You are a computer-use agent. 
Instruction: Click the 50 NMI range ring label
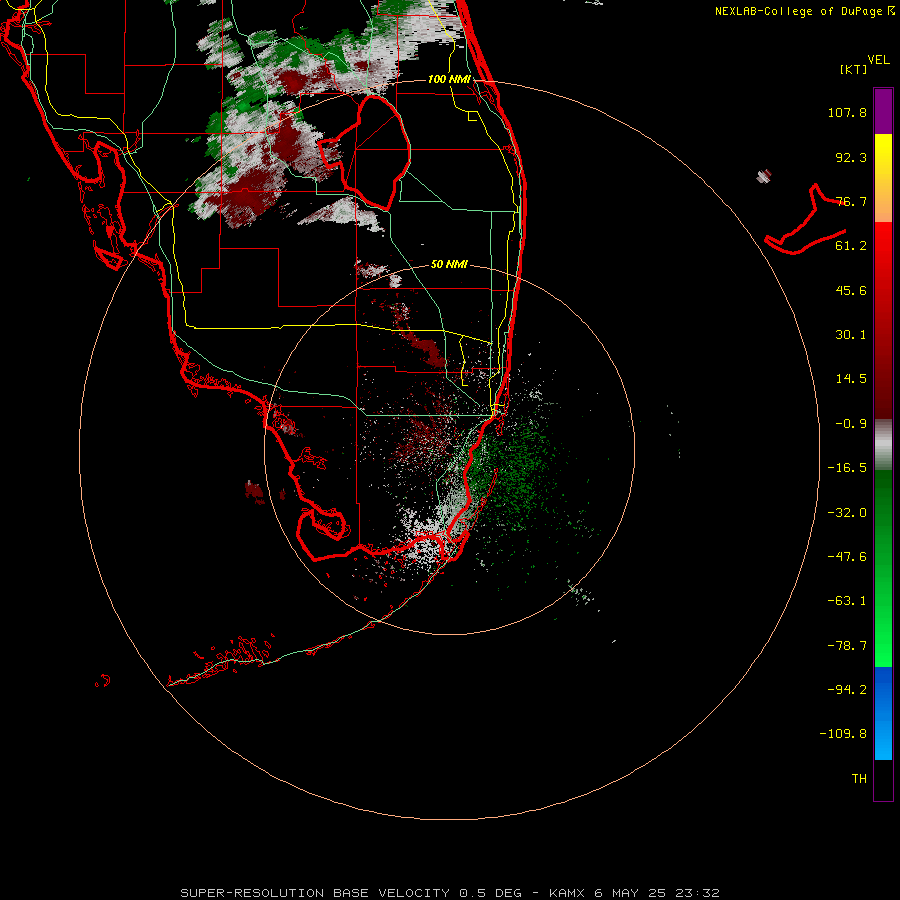click(x=449, y=264)
